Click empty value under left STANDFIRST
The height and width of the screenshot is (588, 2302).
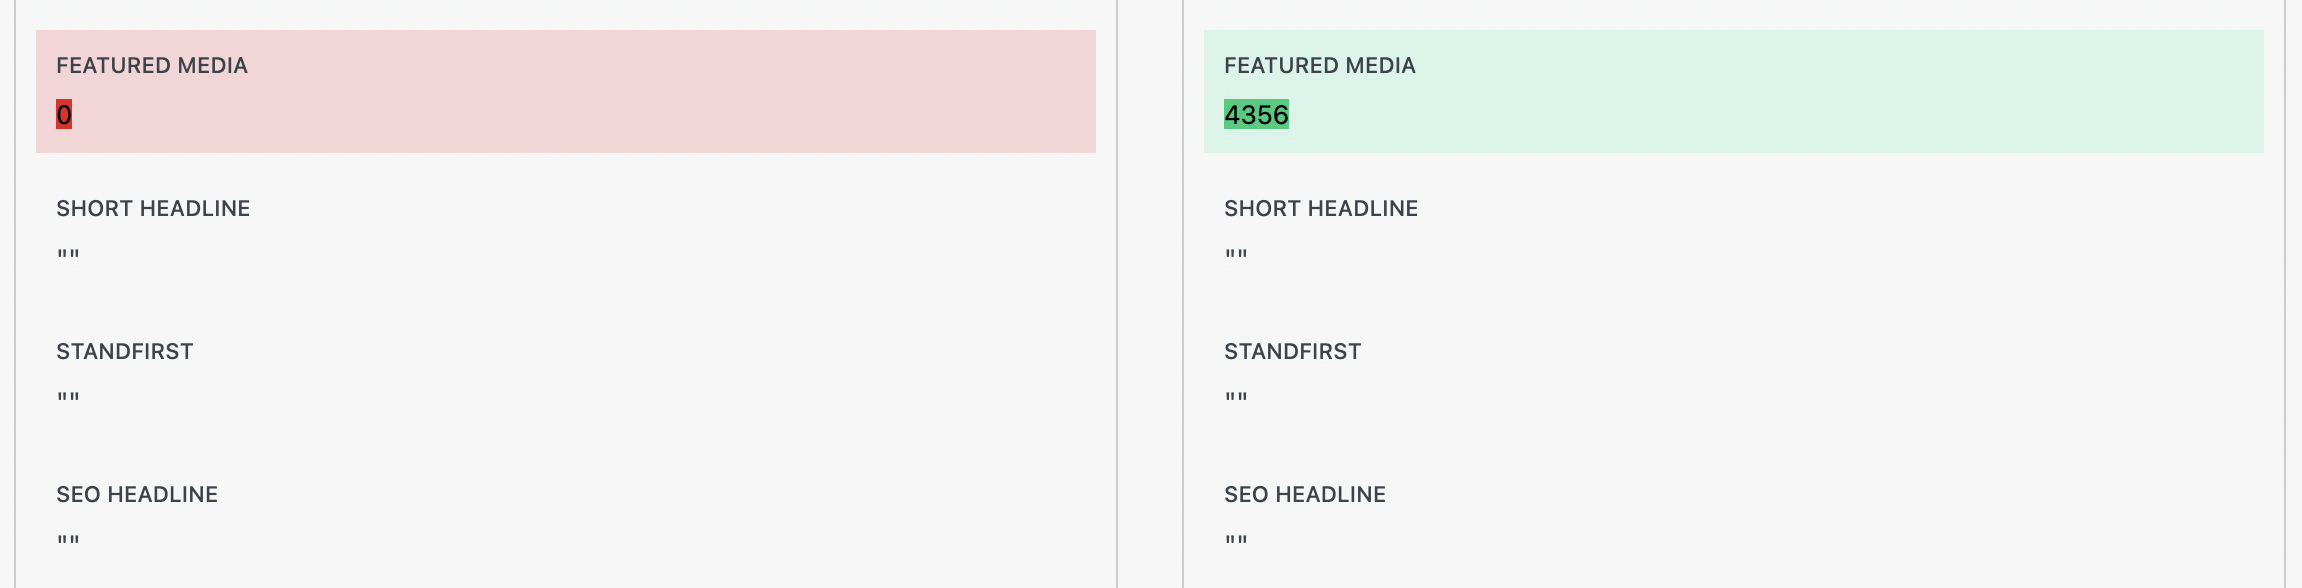tap(68, 398)
